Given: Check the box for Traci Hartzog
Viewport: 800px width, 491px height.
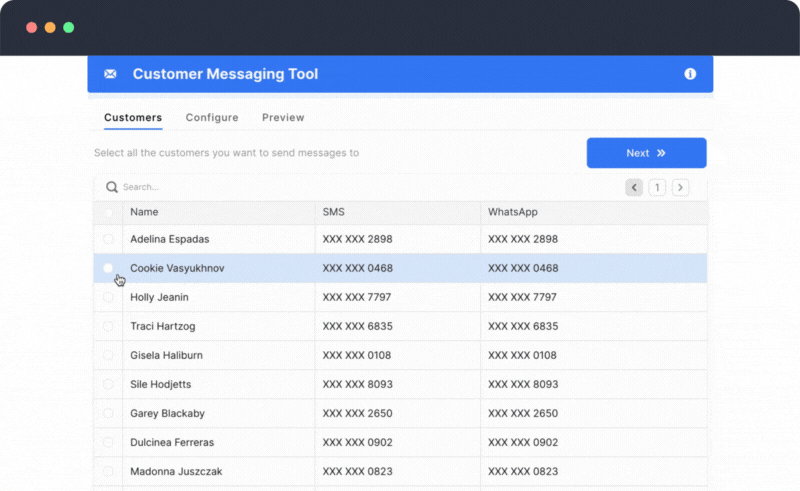Looking at the screenshot, I should pyautogui.click(x=108, y=326).
